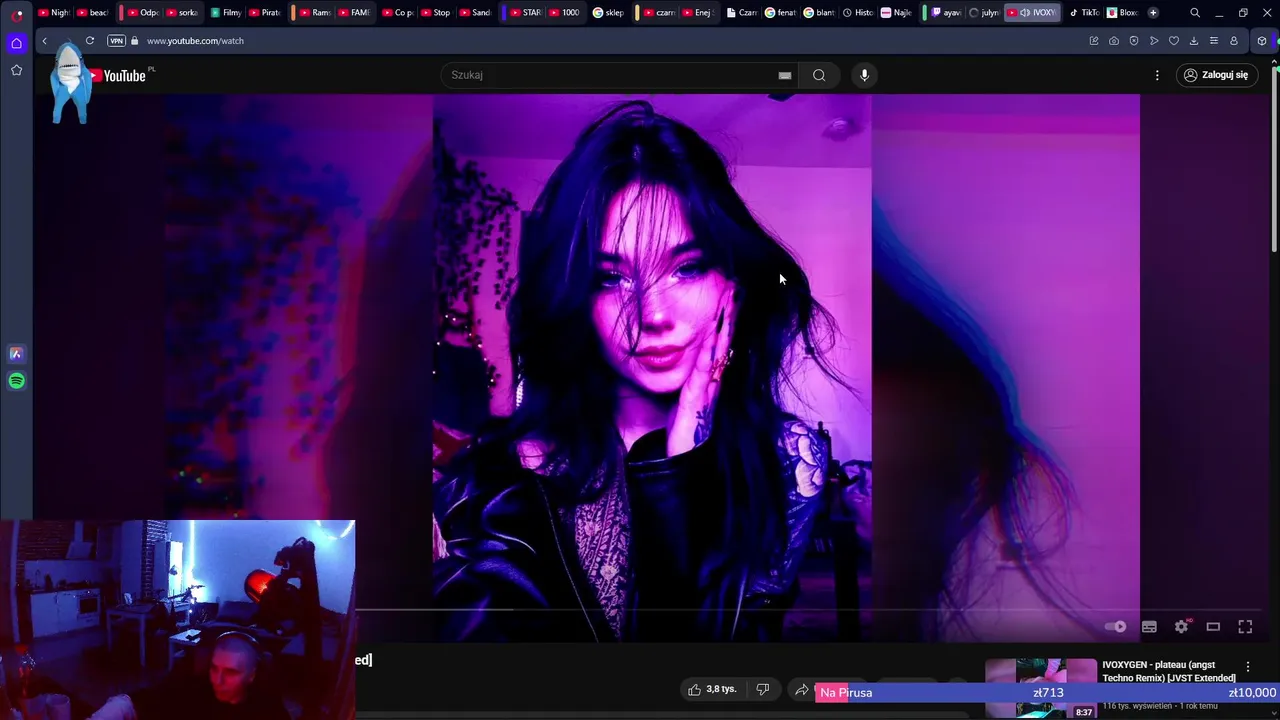Screen dimensions: 1280x720
Task: Click the magnifier search button
Action: coord(819,75)
